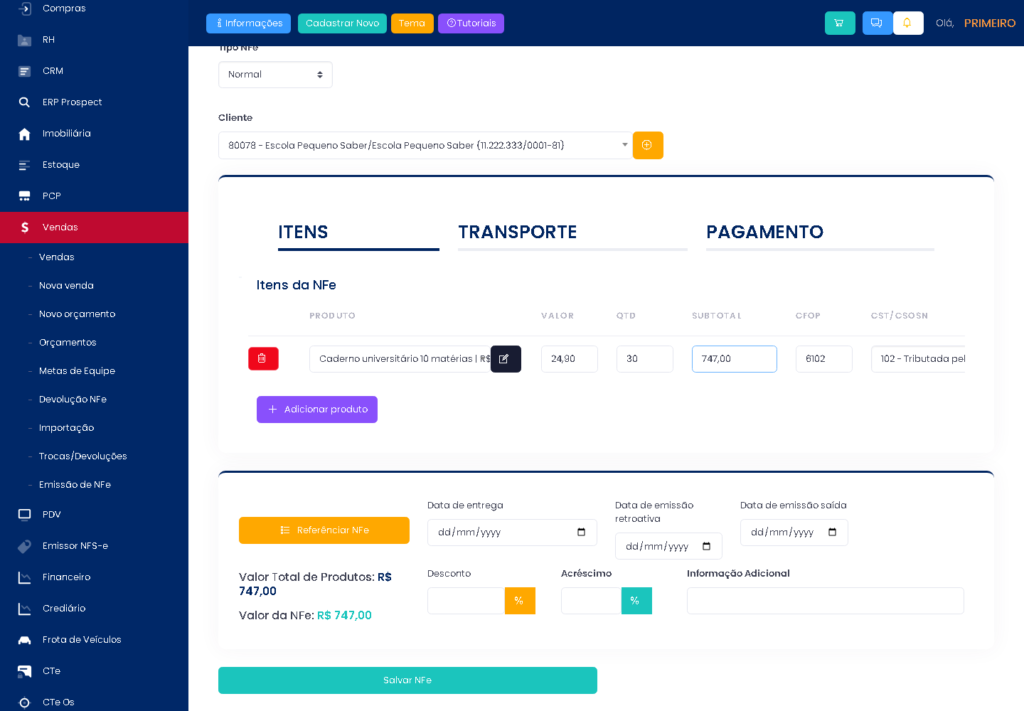Open CST/CSOSN 102 Tributada dropdown
The width and height of the screenshot is (1024, 711).
(x=918, y=358)
